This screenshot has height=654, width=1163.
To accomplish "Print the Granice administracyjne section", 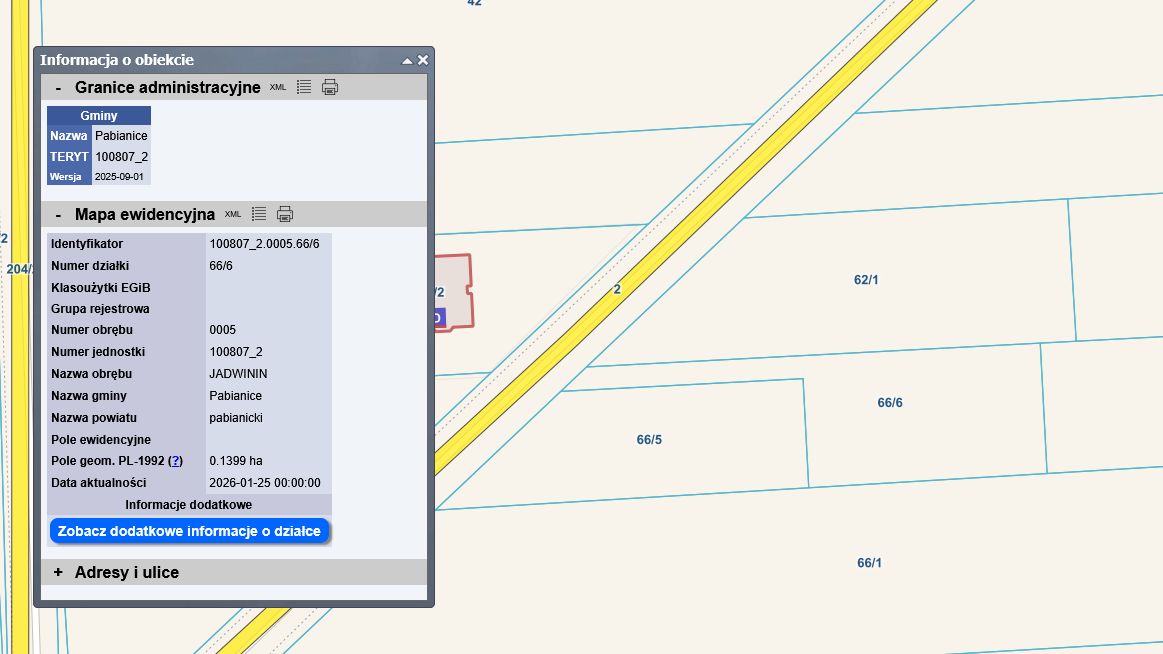I will [x=330, y=87].
